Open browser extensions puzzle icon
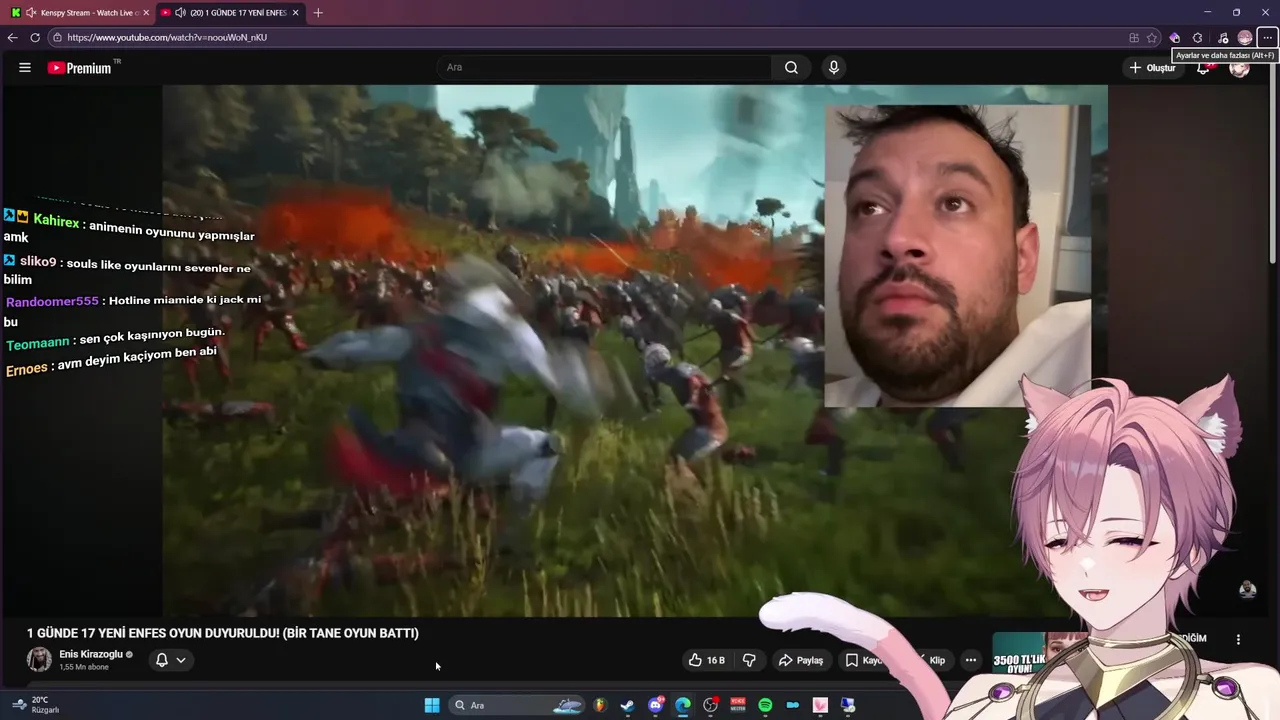This screenshot has height=720, width=1280. click(x=1198, y=38)
